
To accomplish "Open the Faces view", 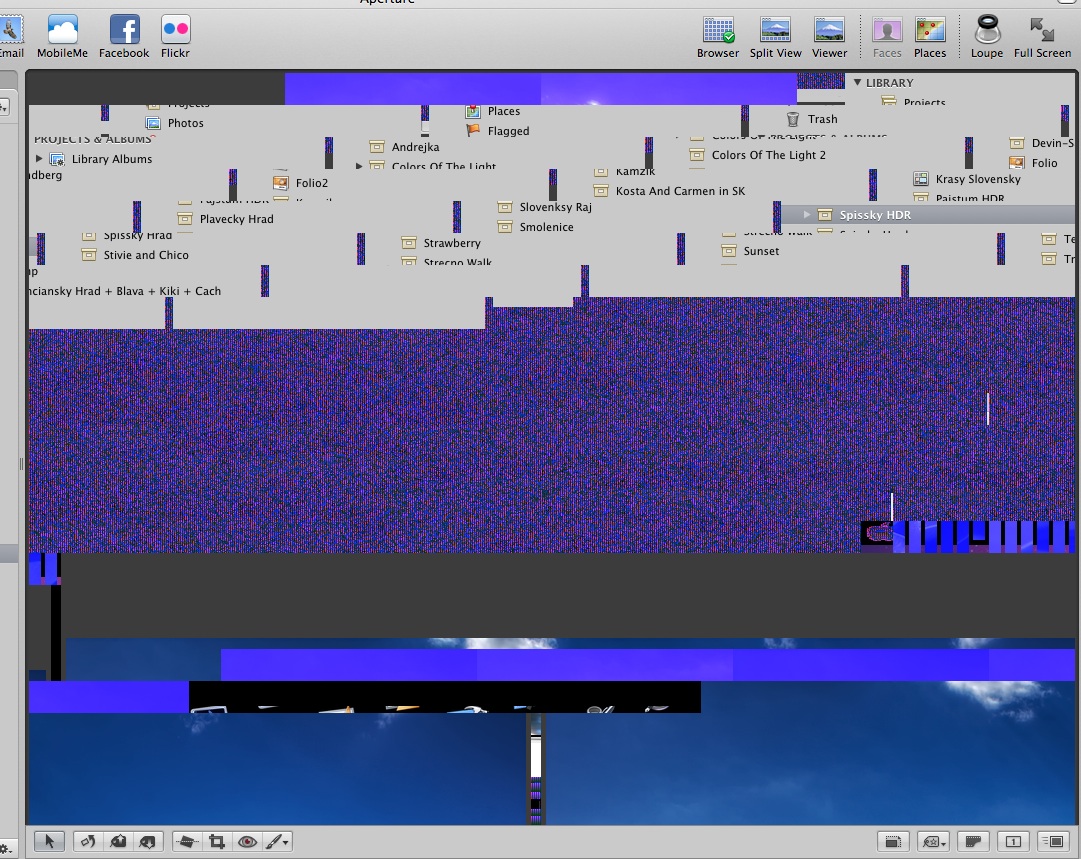I will pos(887,37).
